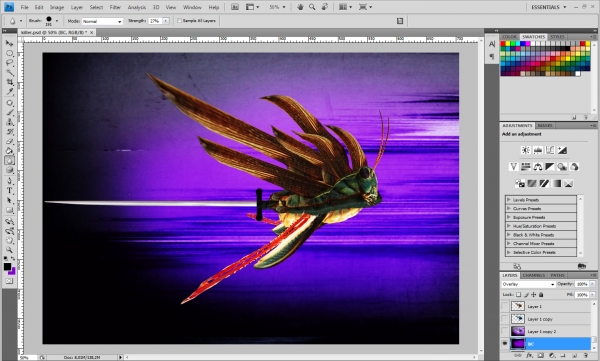This screenshot has width=600, height=361.
Task: Add a Levels adjustment
Action: click(538, 150)
